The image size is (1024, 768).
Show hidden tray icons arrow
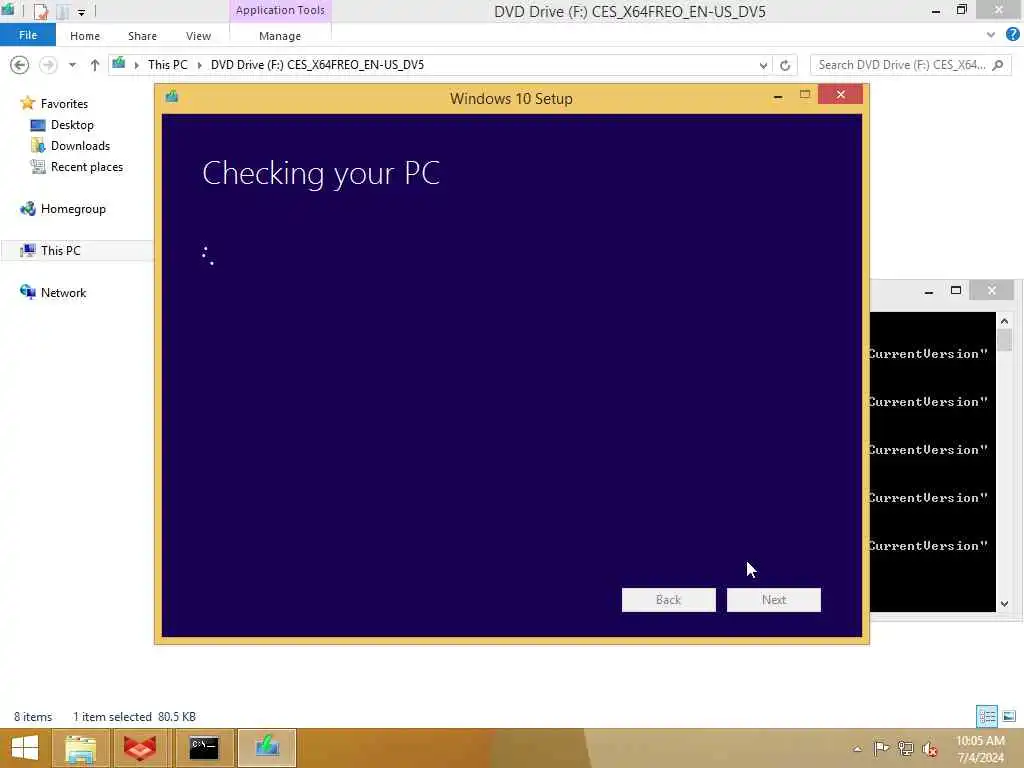pyautogui.click(x=857, y=748)
